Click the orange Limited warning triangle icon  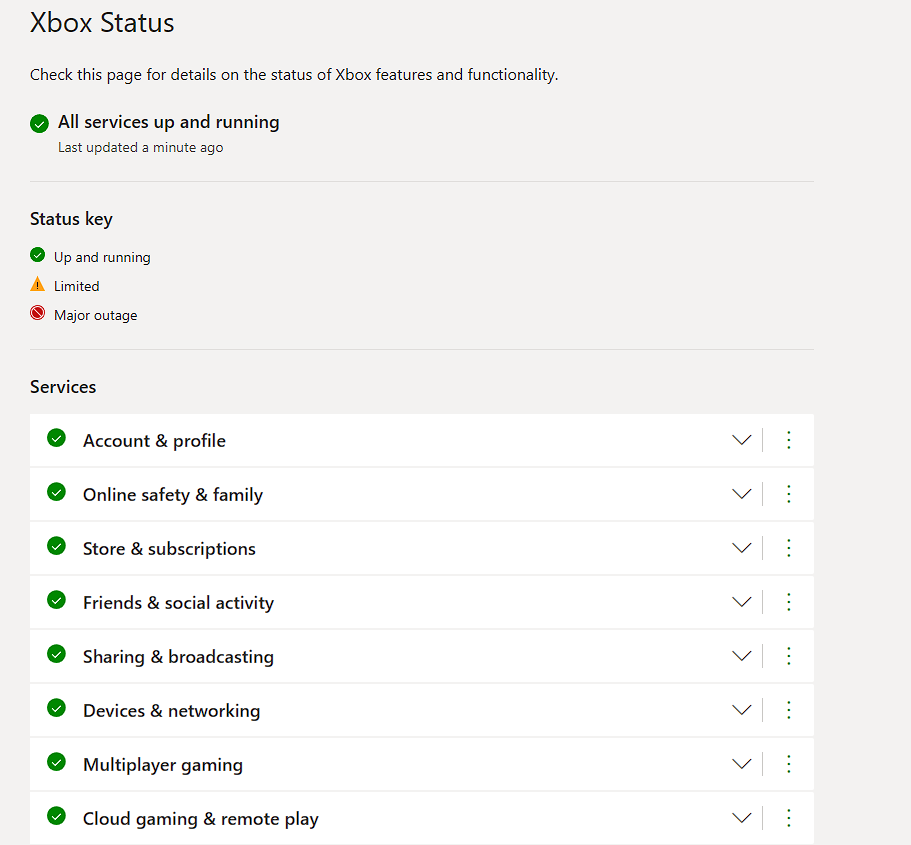click(37, 284)
